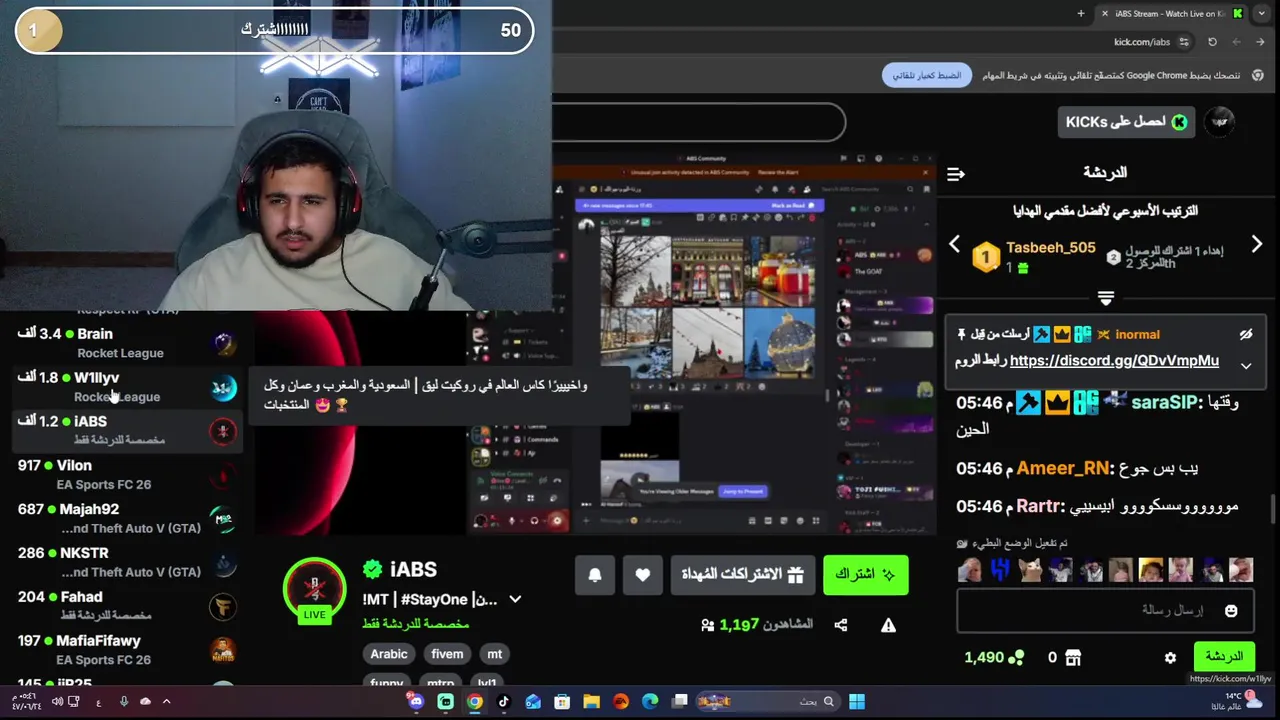Screen dimensions: 1280x720
Task: Click Chrome's forward navigation arrow
Action: tap(1236, 42)
